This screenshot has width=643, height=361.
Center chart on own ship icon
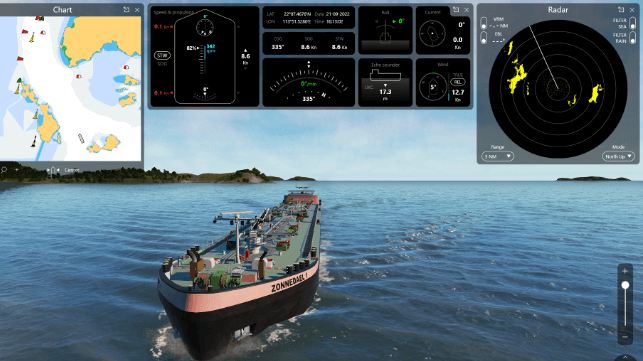[x=53, y=170]
